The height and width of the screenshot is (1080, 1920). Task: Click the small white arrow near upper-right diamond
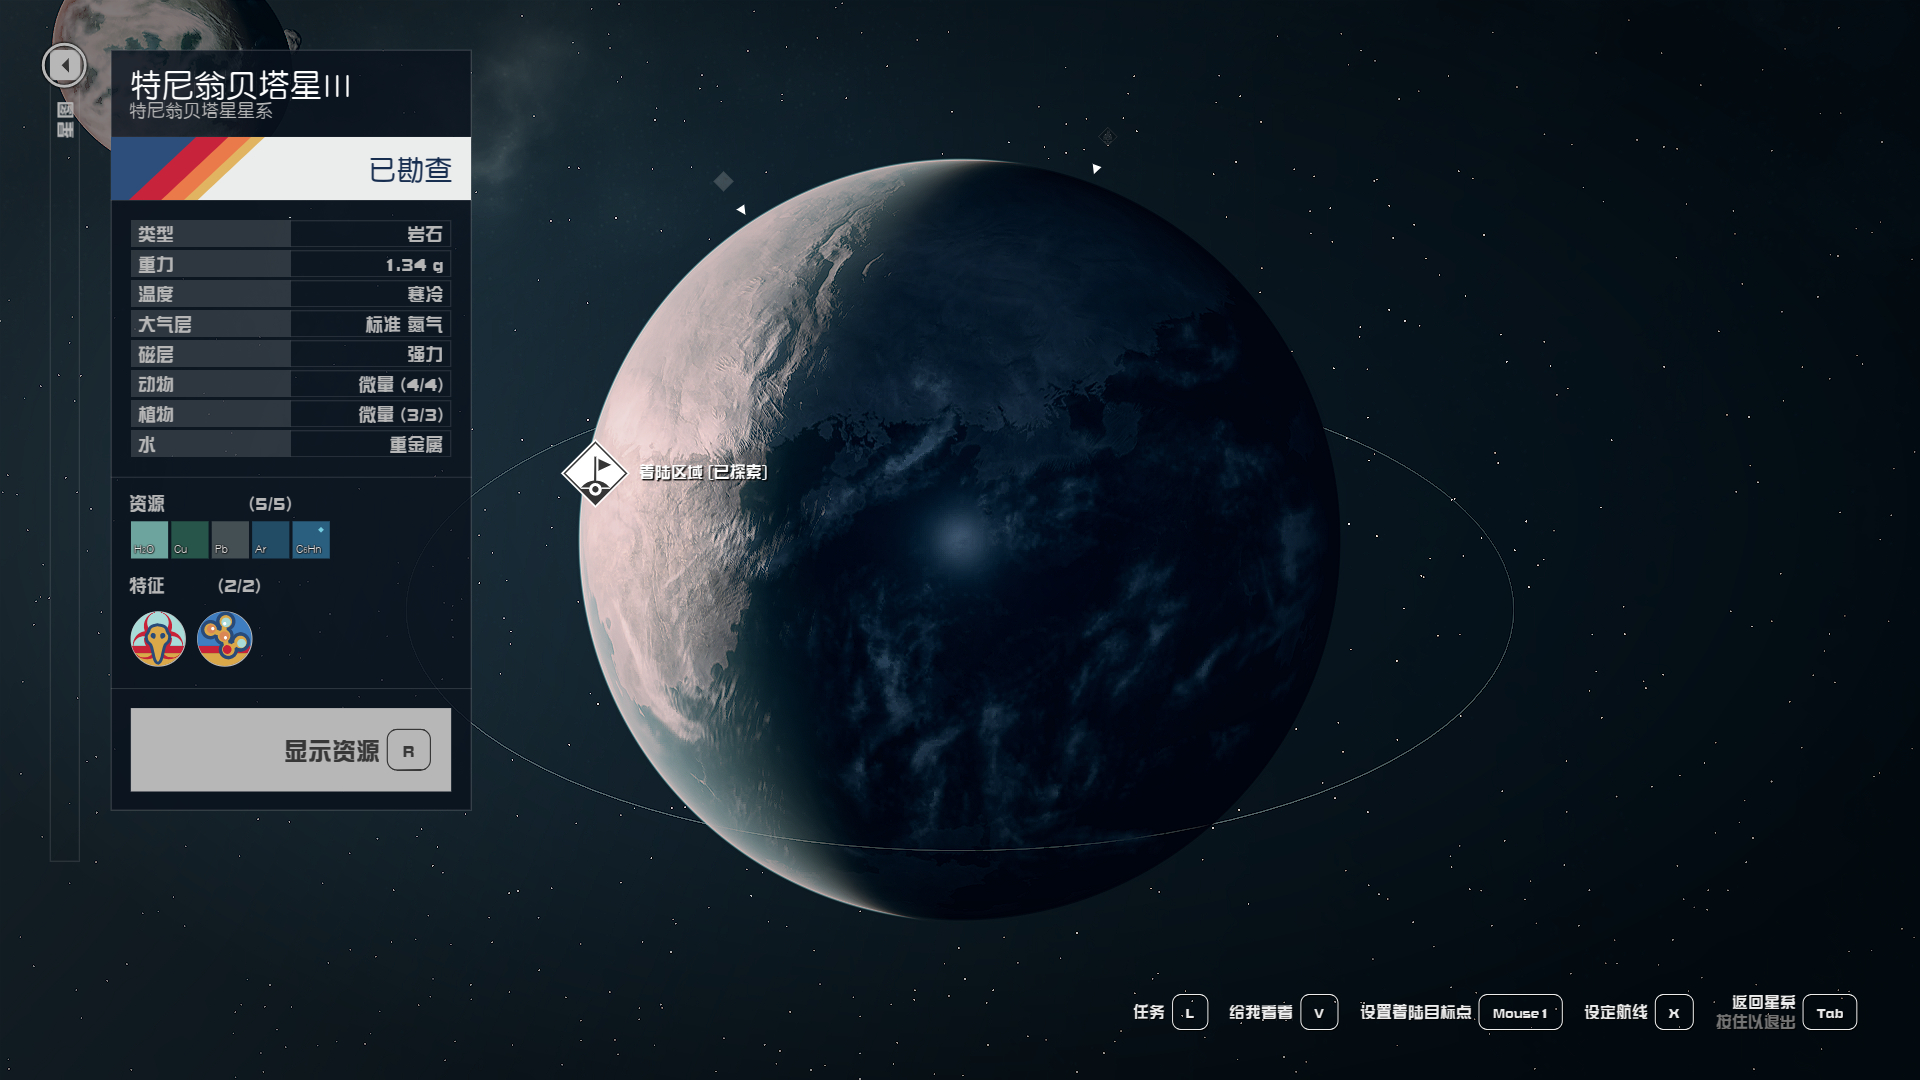click(x=1097, y=169)
